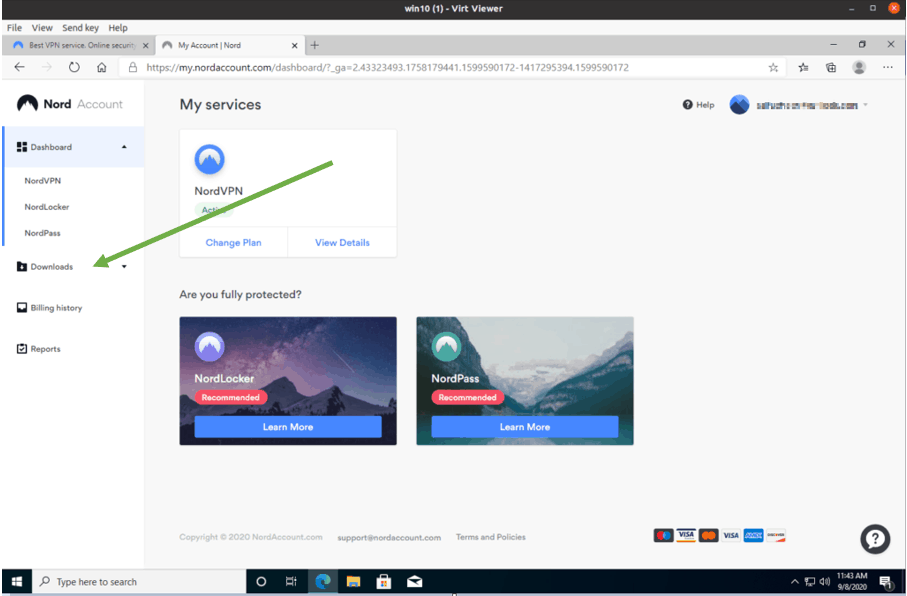Open File Explorer from taskbar
The height and width of the screenshot is (596, 907).
[x=353, y=582]
